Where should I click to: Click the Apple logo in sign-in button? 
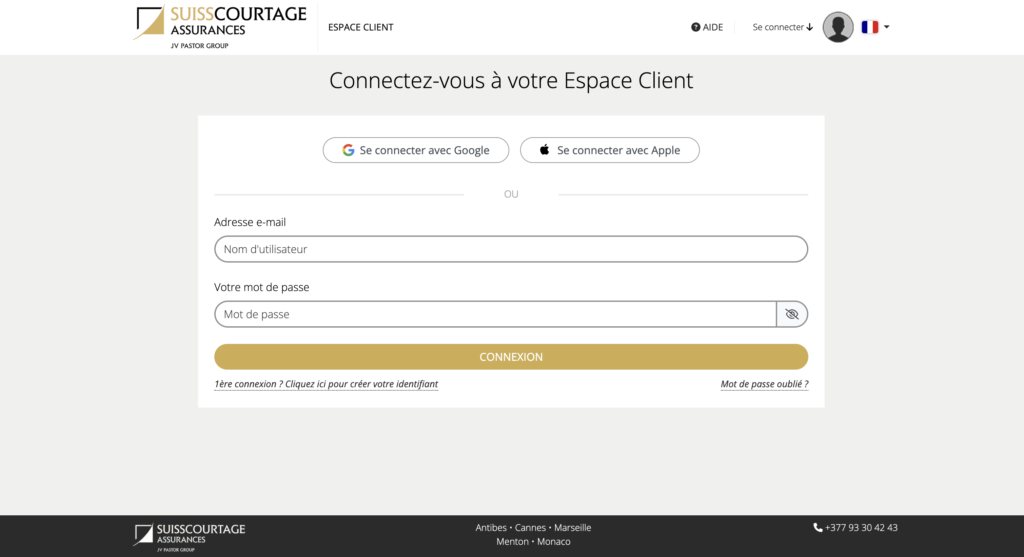pos(545,150)
